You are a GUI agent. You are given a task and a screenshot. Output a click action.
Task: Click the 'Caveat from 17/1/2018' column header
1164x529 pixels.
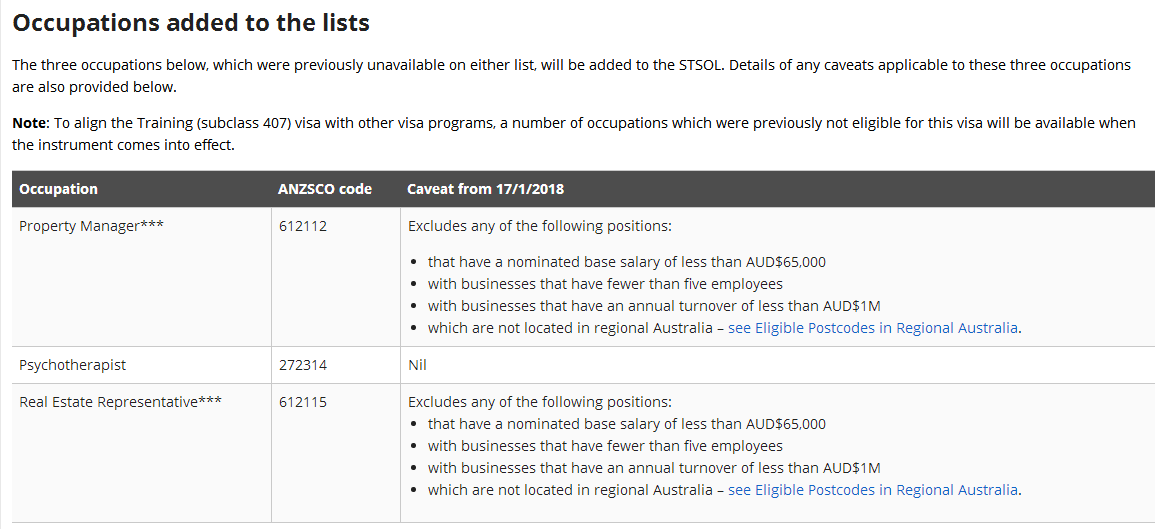[486, 189]
